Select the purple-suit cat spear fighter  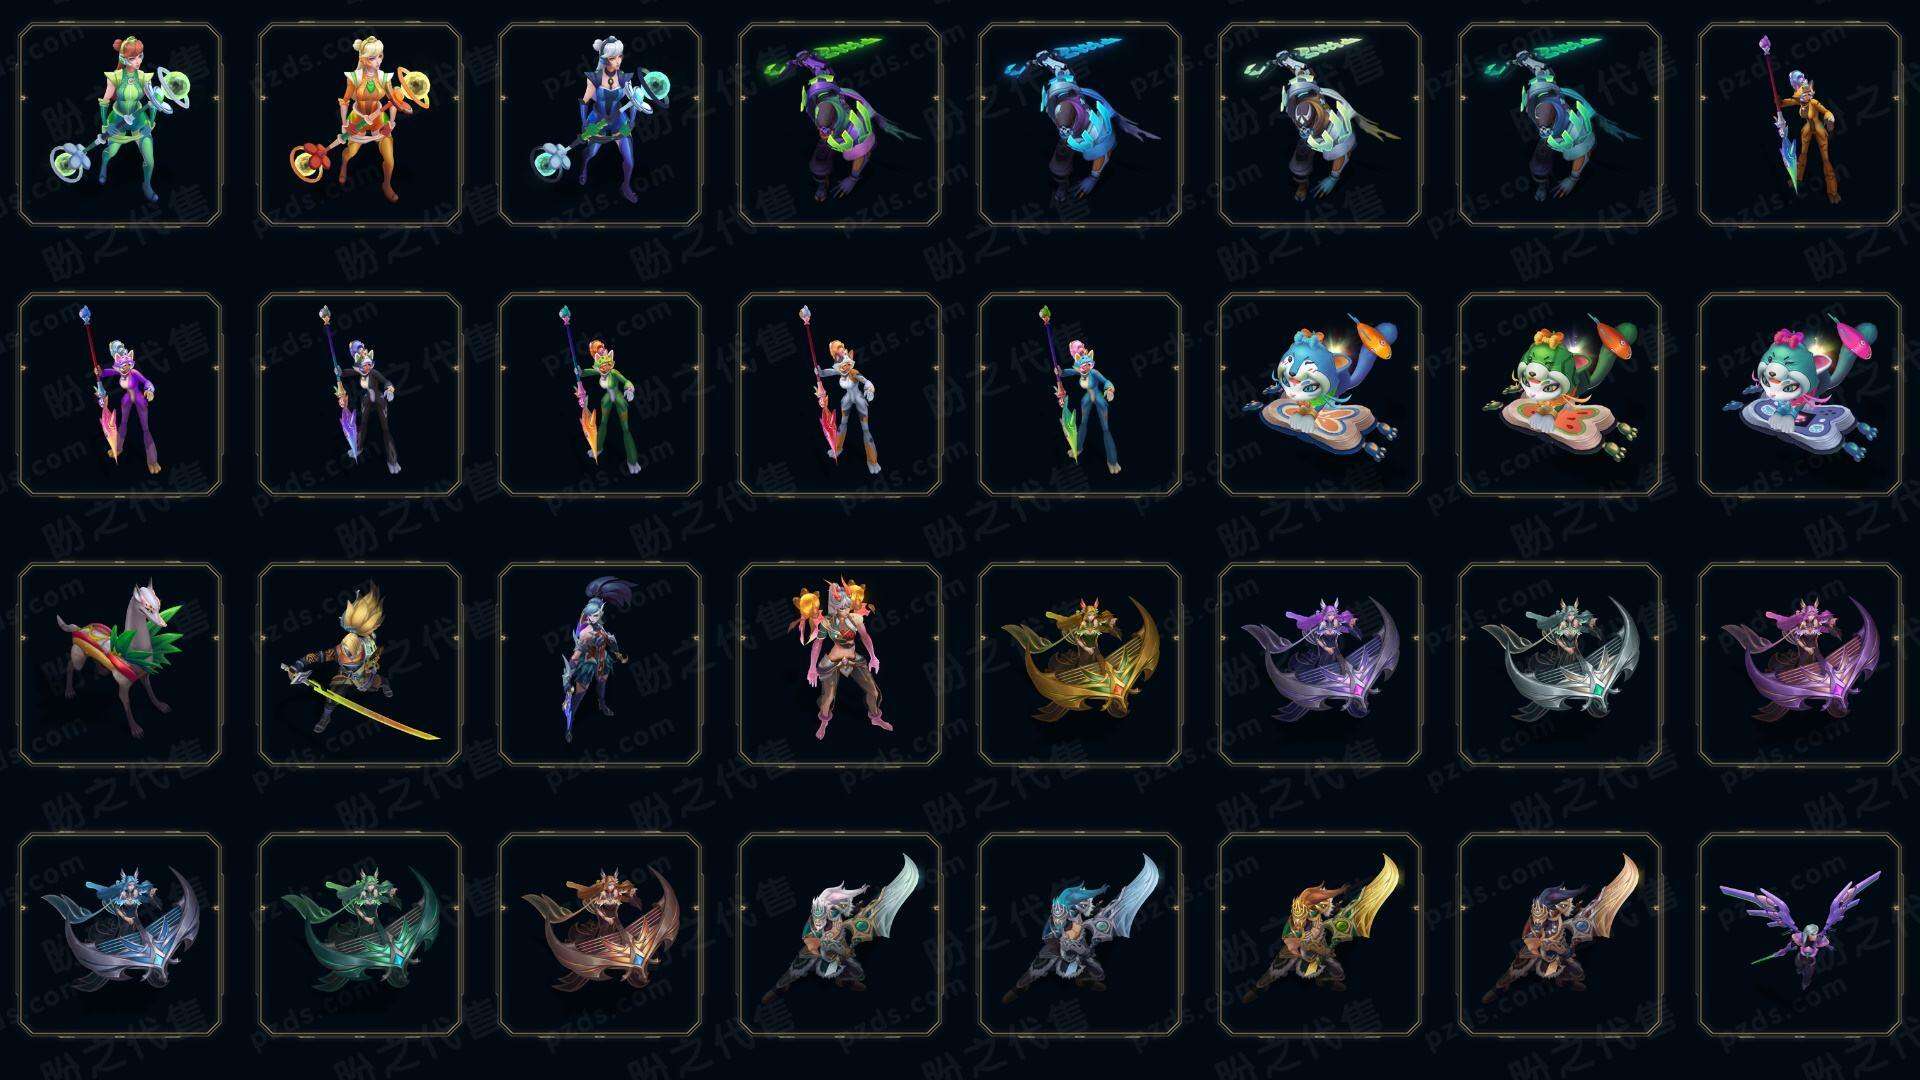pyautogui.click(x=120, y=394)
